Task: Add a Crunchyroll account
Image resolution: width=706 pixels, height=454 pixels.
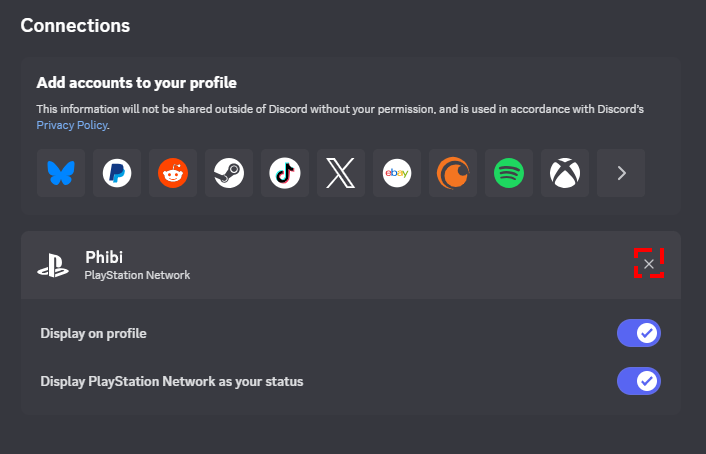Action: [453, 174]
